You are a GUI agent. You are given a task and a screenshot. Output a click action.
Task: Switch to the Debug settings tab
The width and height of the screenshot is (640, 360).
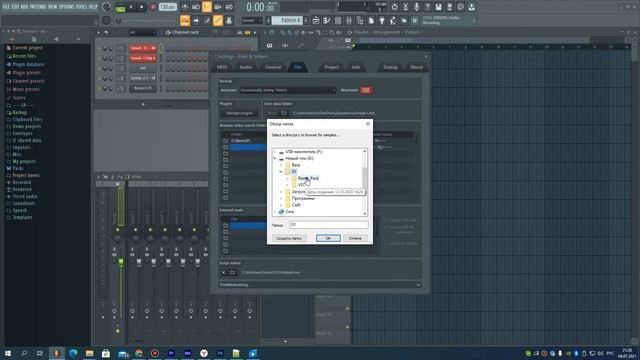click(390, 67)
